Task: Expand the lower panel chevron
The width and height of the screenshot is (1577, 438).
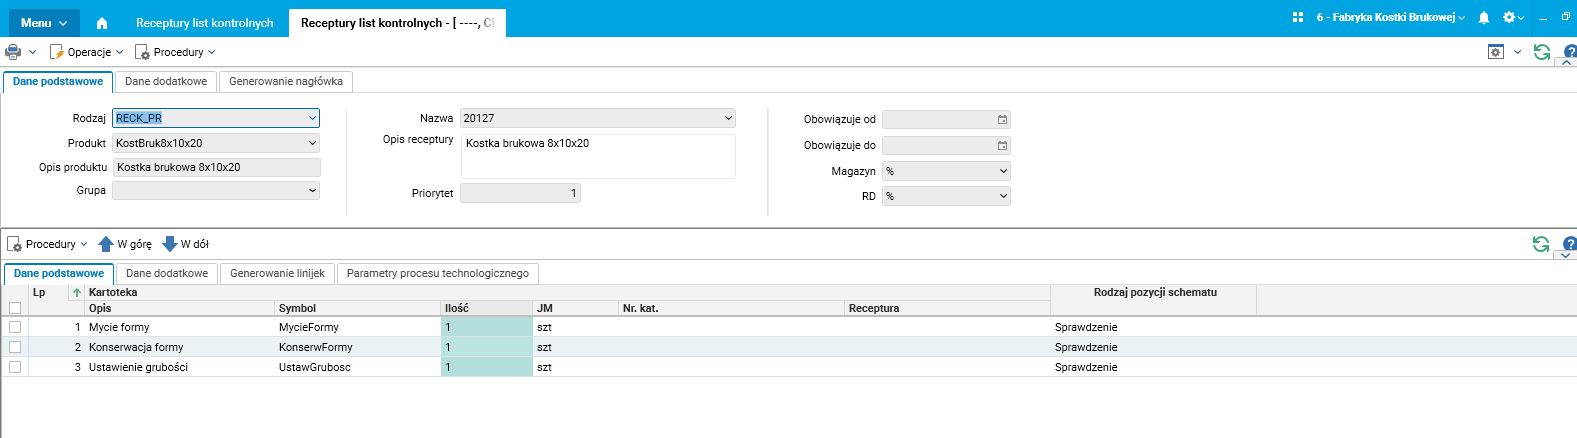Action: pyautogui.click(x=1566, y=256)
